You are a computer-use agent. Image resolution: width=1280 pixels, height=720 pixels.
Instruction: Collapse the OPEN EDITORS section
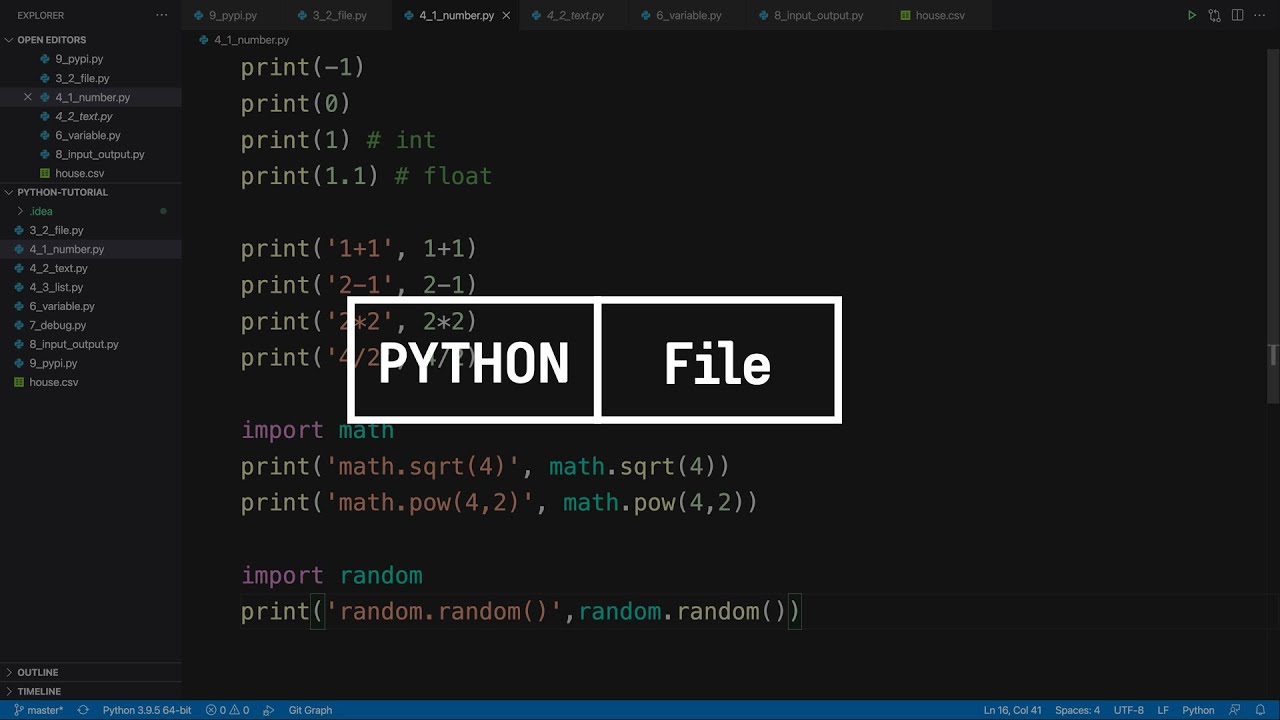[x=90, y=40]
